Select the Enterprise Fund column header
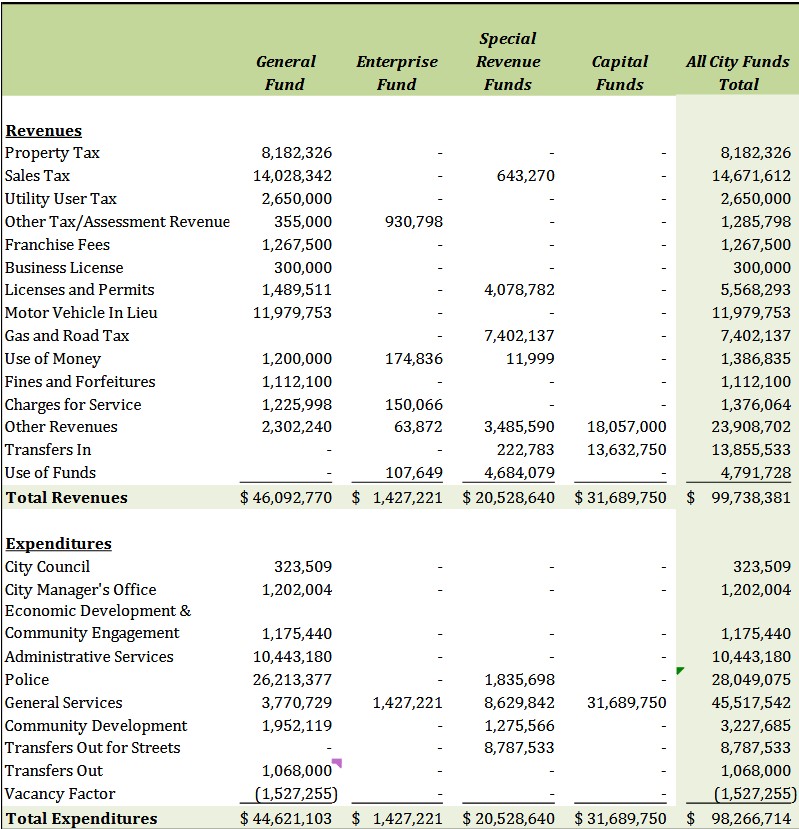Viewport: 799px width, 829px height. coord(396,73)
